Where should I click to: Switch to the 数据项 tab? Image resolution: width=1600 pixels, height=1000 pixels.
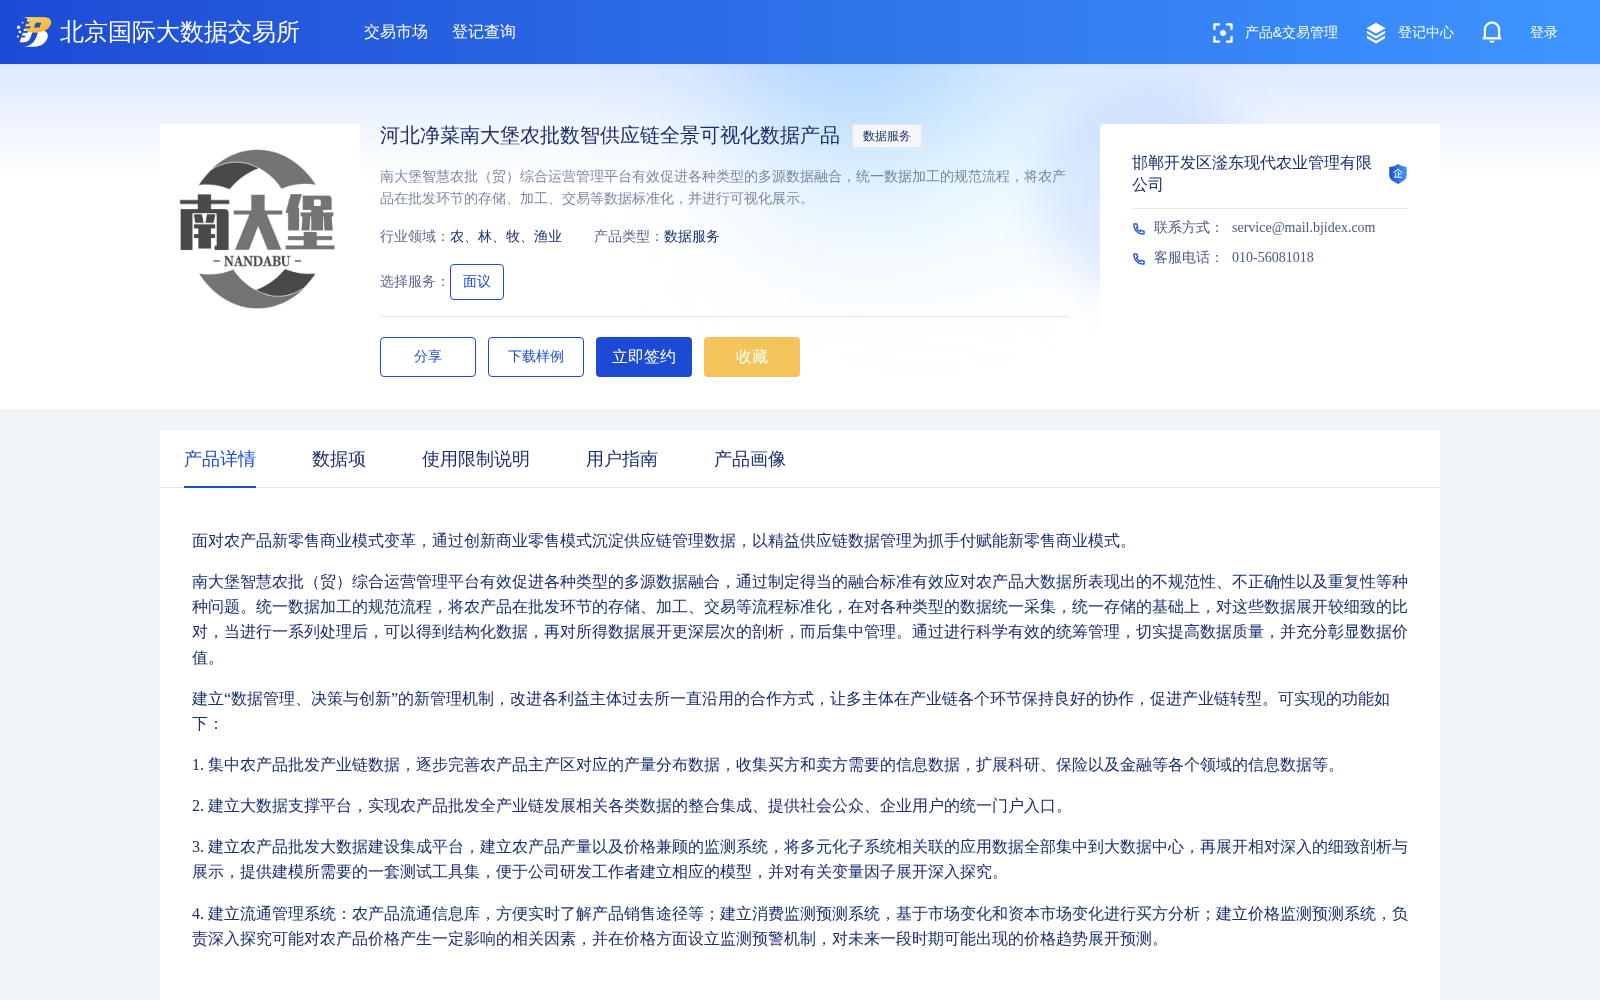coord(339,459)
